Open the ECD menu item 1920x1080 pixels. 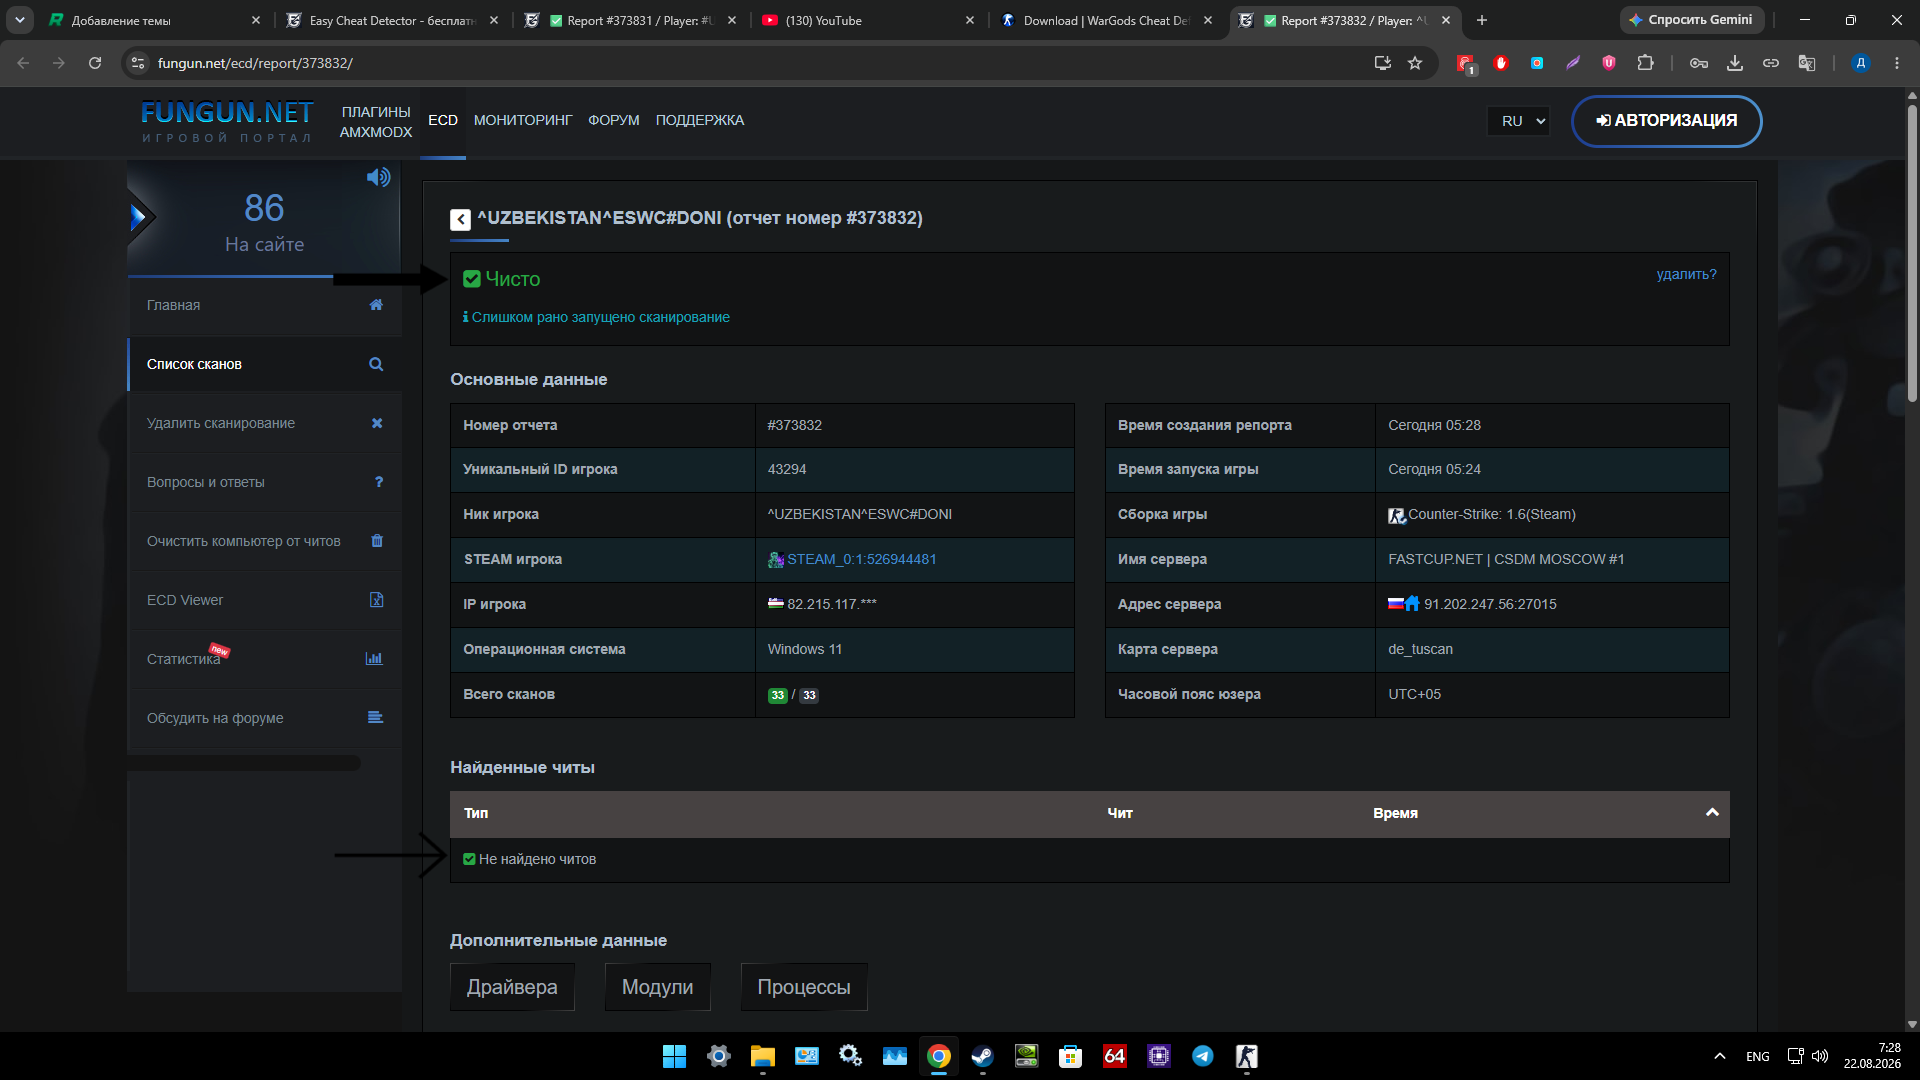443,121
